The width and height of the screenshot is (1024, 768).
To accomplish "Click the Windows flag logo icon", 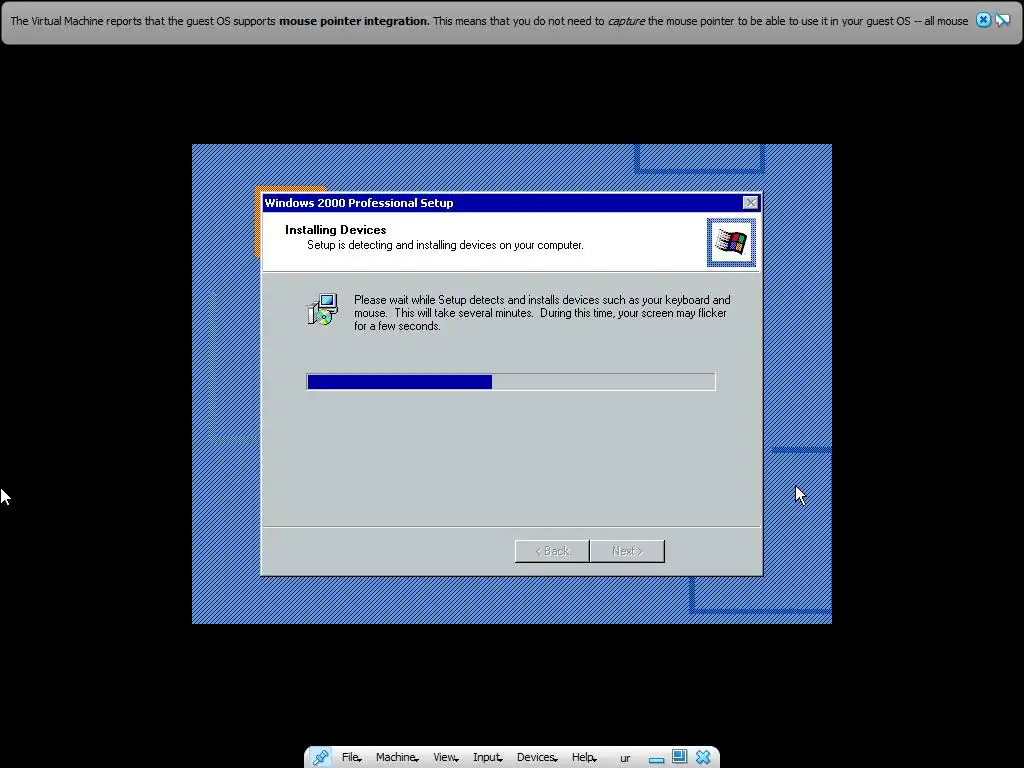I will (731, 242).
